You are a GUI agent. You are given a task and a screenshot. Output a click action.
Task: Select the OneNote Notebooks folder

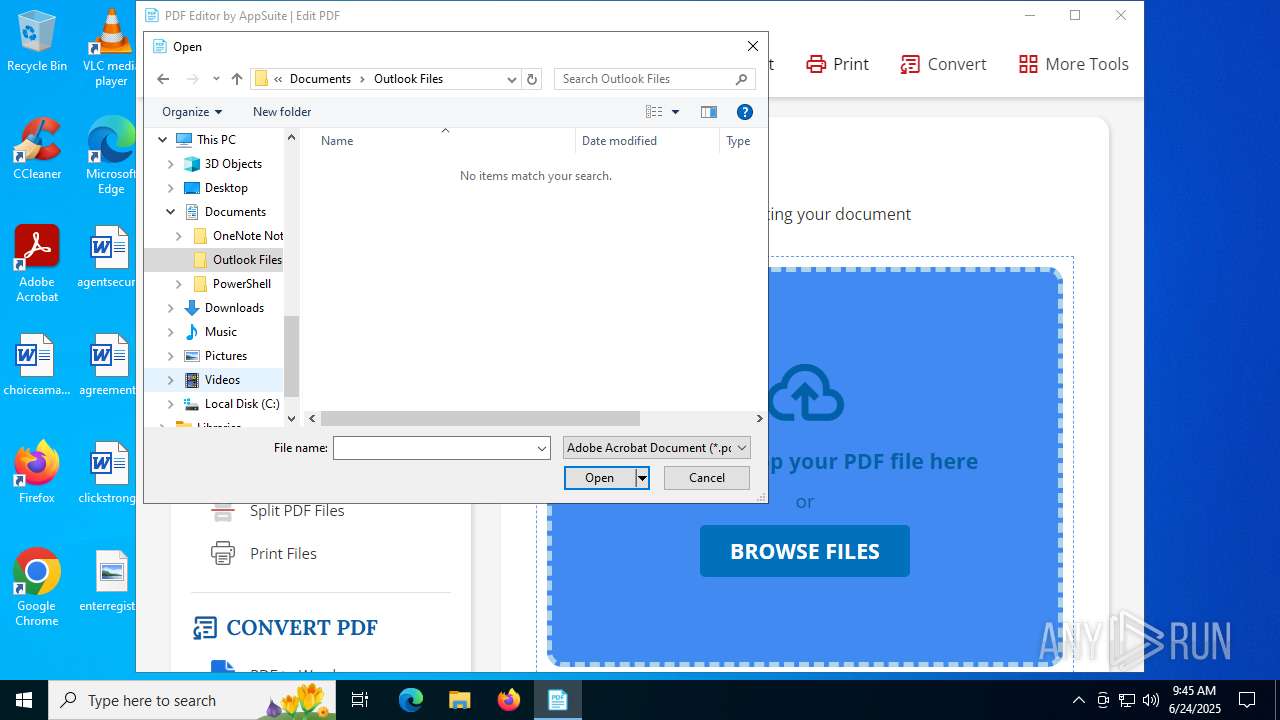tap(247, 236)
